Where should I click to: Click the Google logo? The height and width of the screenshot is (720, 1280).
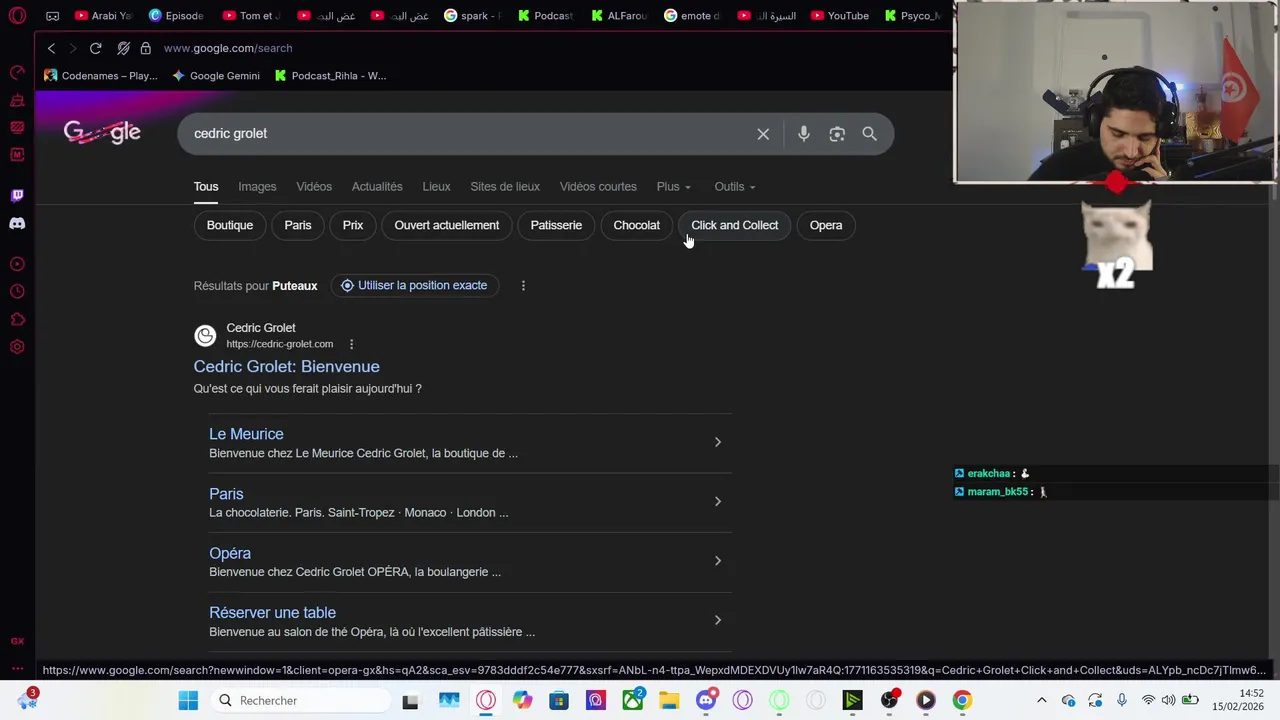pos(102,133)
